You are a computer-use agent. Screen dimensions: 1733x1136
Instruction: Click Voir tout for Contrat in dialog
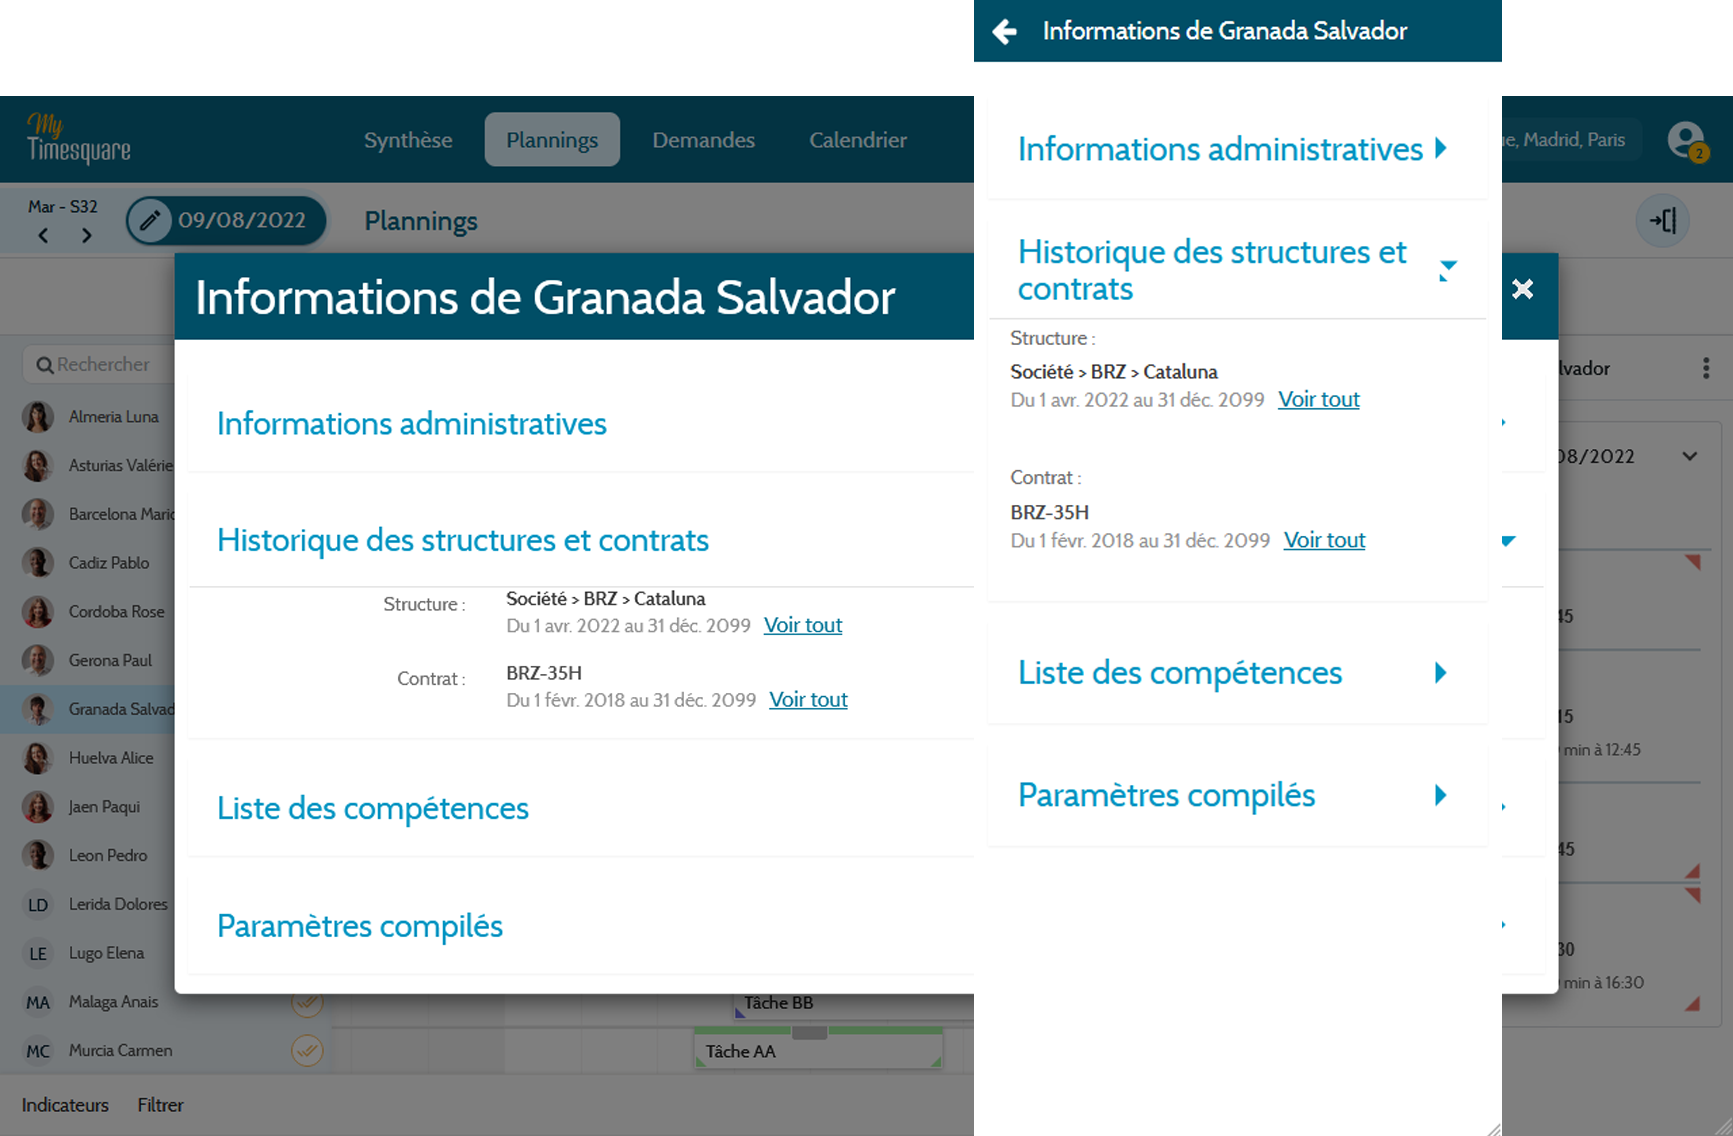pyautogui.click(x=808, y=700)
